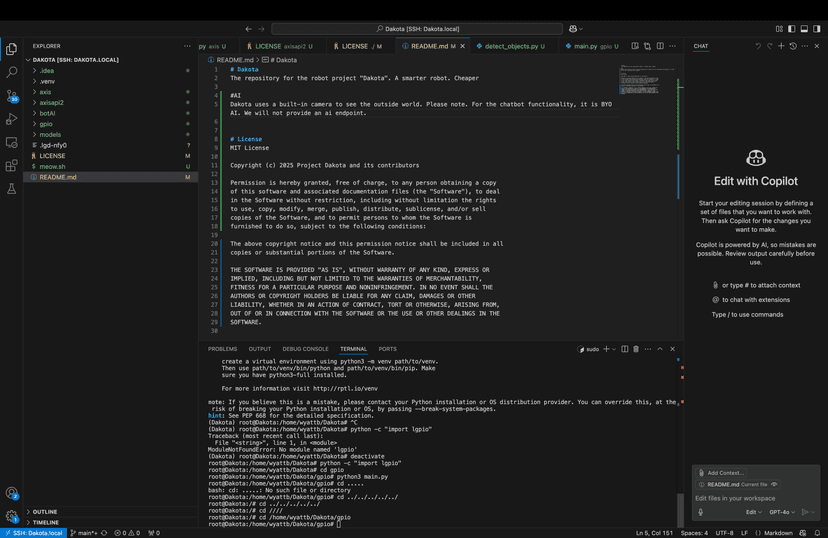
Task: Open the GPT-4o model picker dropdown
Action: tap(783, 512)
